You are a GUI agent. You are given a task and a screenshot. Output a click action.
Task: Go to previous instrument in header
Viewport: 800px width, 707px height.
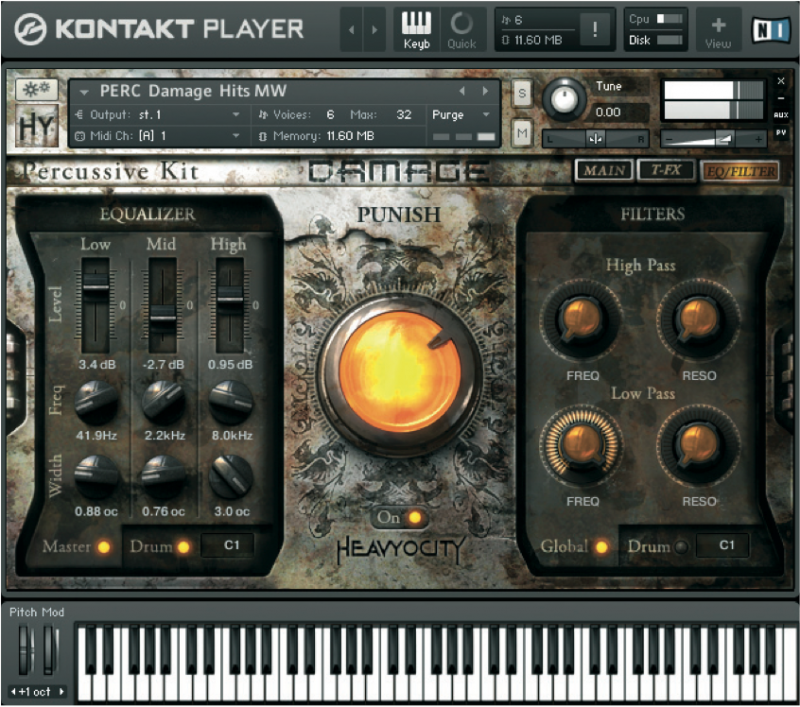[x=352, y=30]
